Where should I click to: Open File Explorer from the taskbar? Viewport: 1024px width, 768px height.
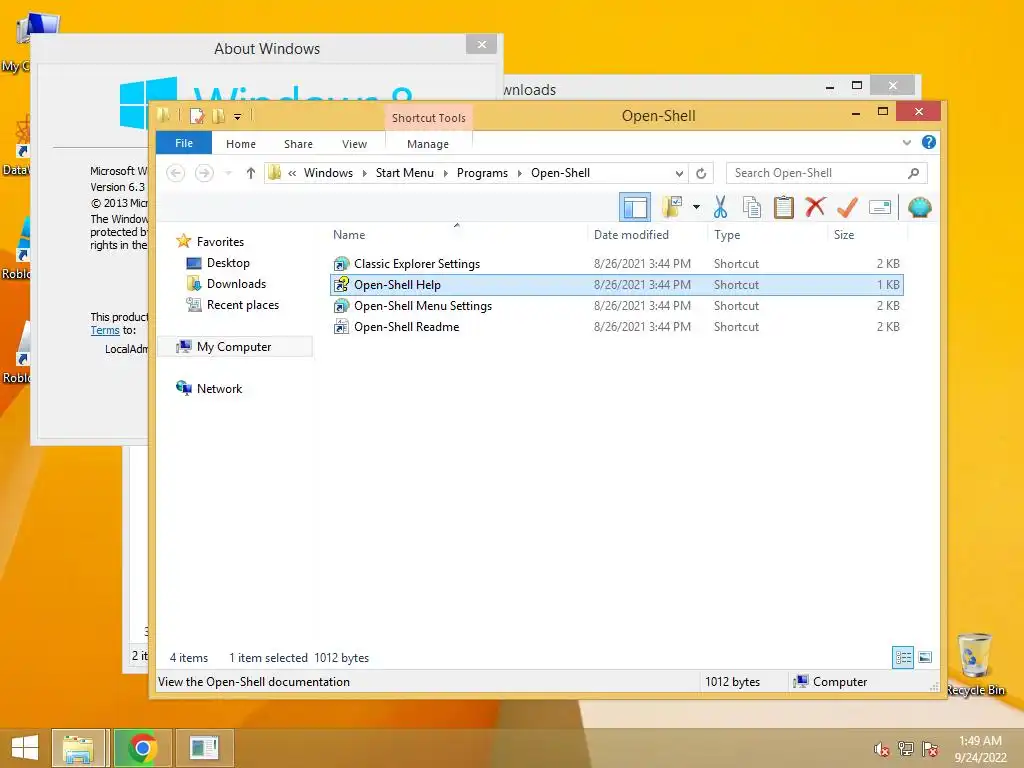78,748
